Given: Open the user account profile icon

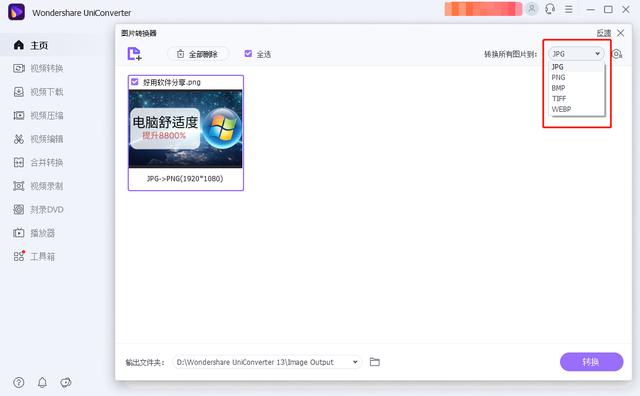Looking at the screenshot, I should (x=531, y=9).
